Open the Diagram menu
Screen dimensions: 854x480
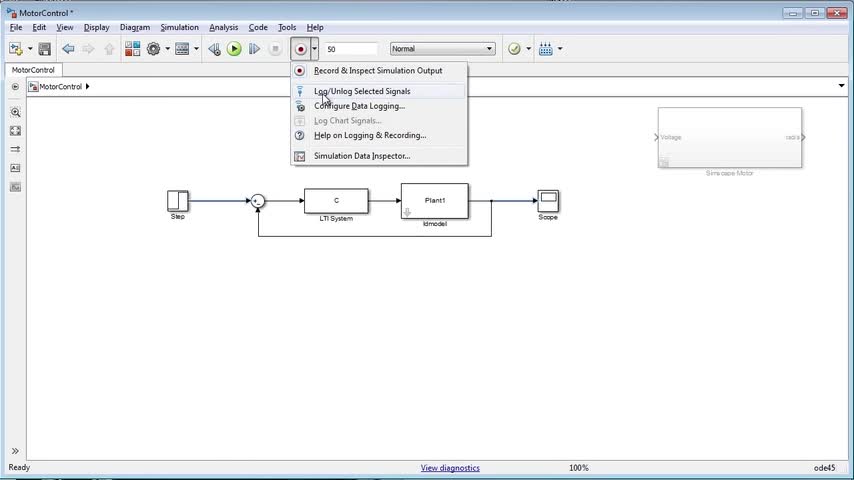click(135, 27)
